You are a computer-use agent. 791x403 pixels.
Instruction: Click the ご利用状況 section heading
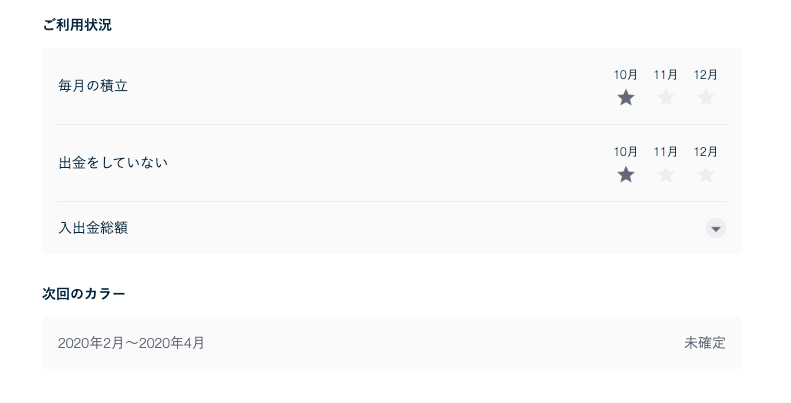(x=77, y=25)
